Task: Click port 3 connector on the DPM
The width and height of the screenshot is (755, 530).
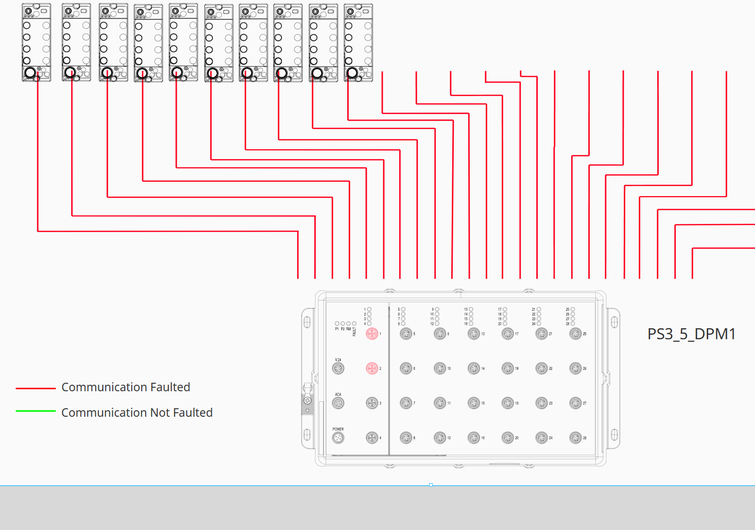Action: 372,403
